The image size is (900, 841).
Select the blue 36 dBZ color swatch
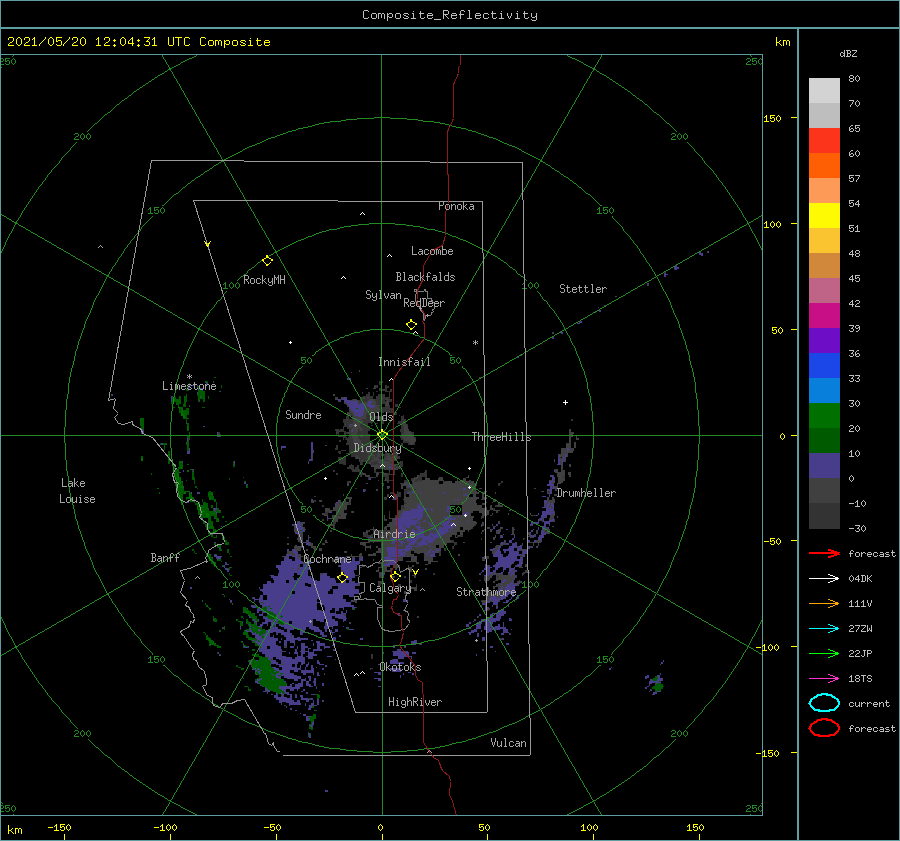pyautogui.click(x=824, y=366)
